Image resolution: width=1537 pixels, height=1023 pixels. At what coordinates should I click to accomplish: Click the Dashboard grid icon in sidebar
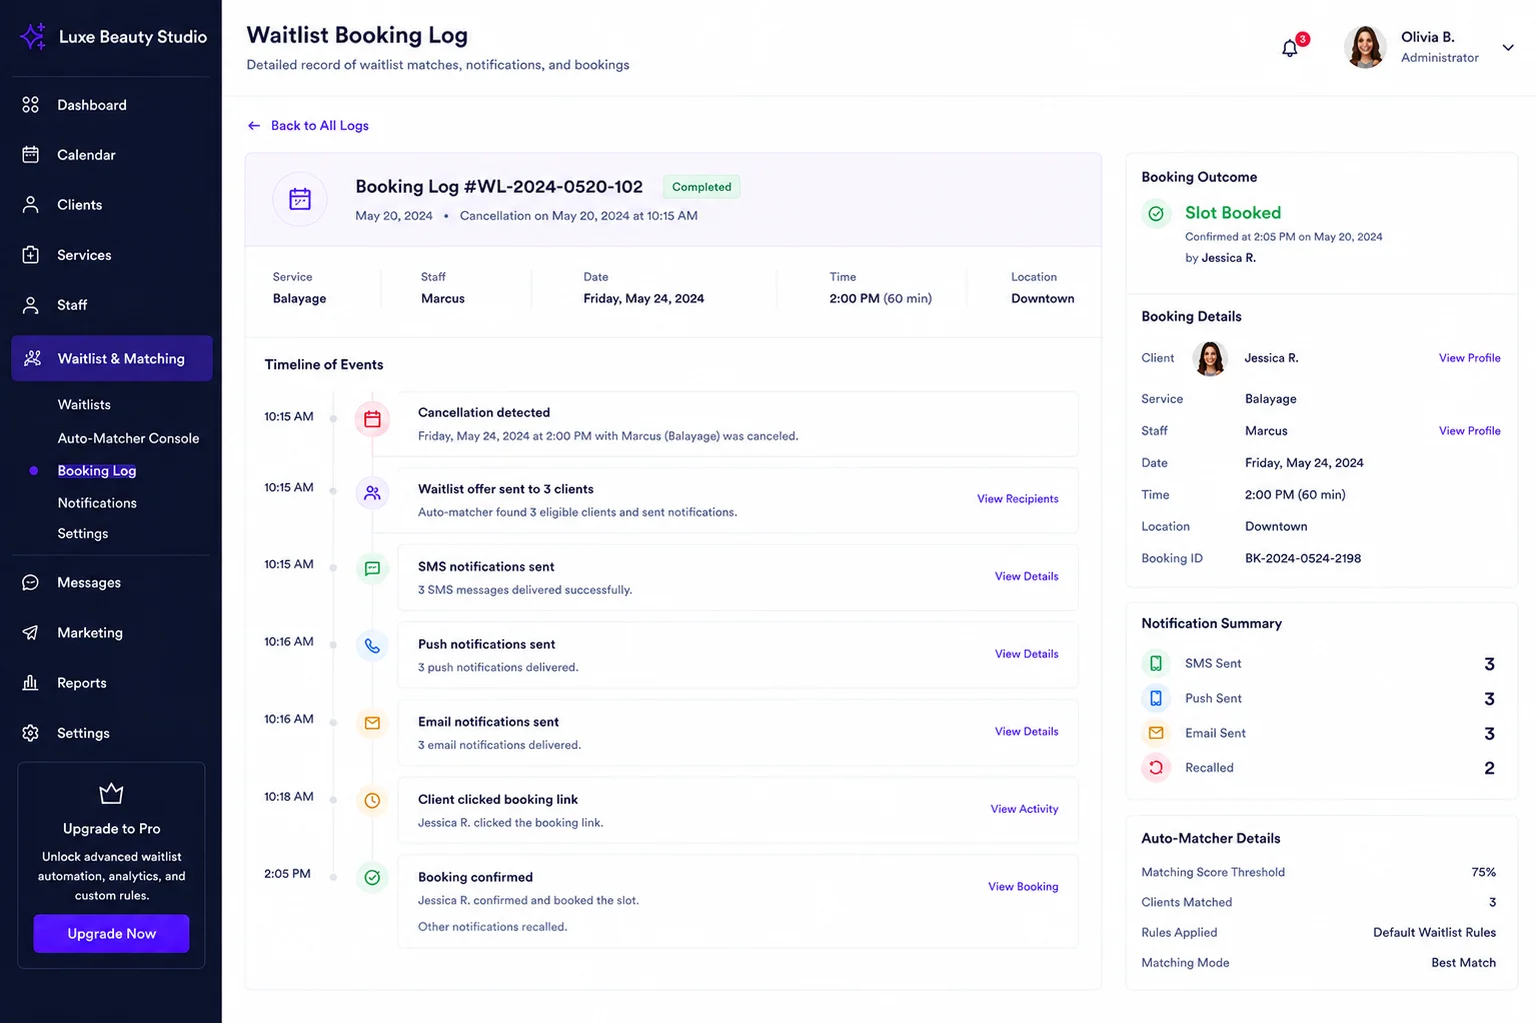31,105
